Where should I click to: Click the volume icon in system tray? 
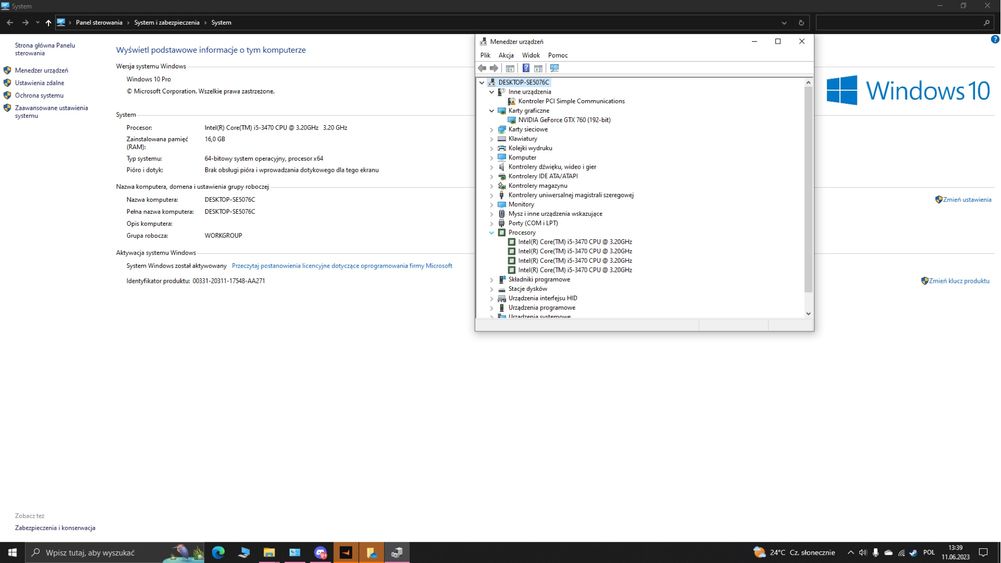pos(862,553)
